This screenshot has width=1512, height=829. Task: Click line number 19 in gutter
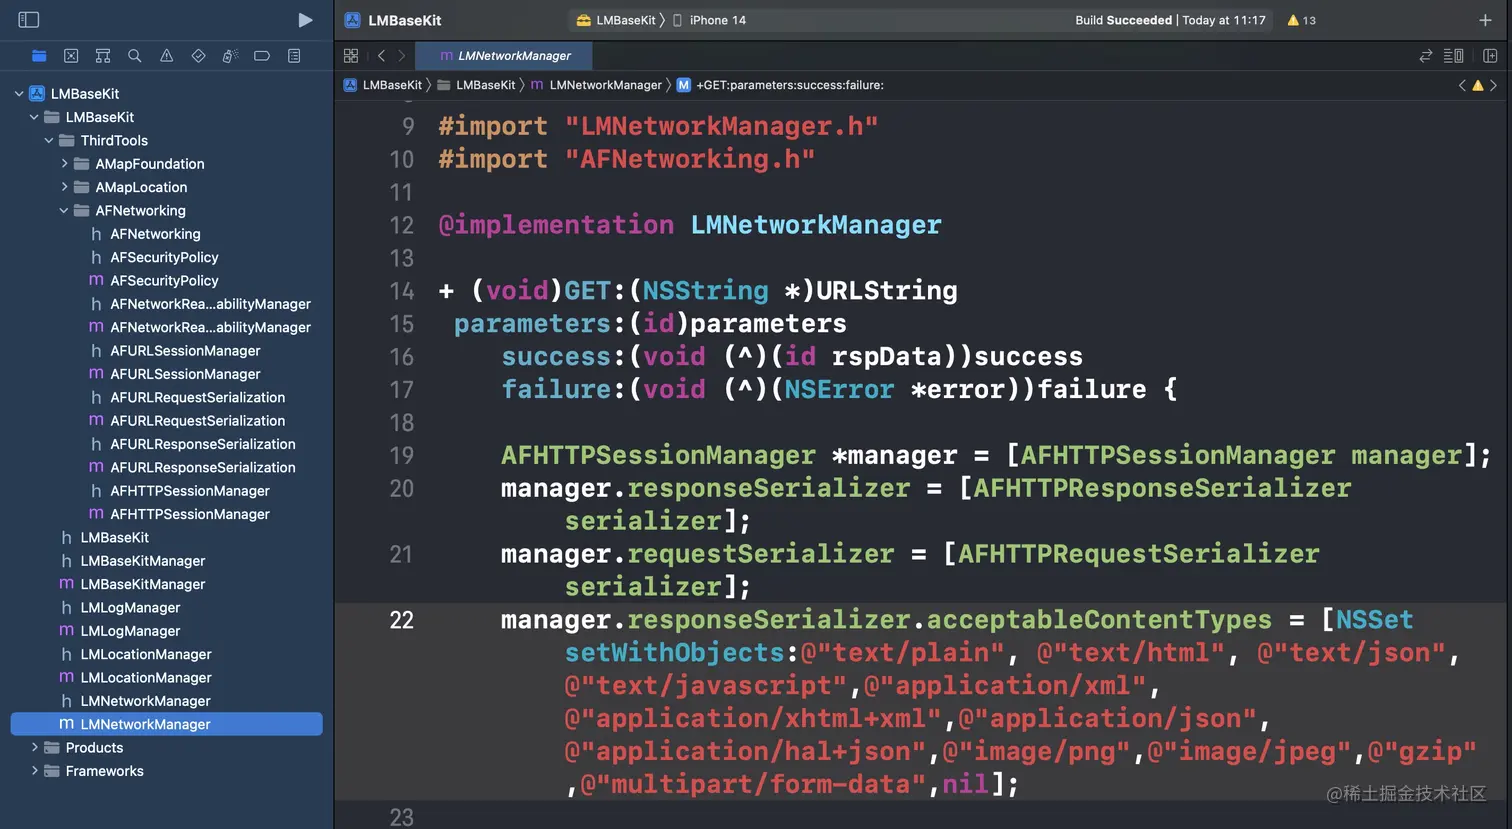(402, 456)
